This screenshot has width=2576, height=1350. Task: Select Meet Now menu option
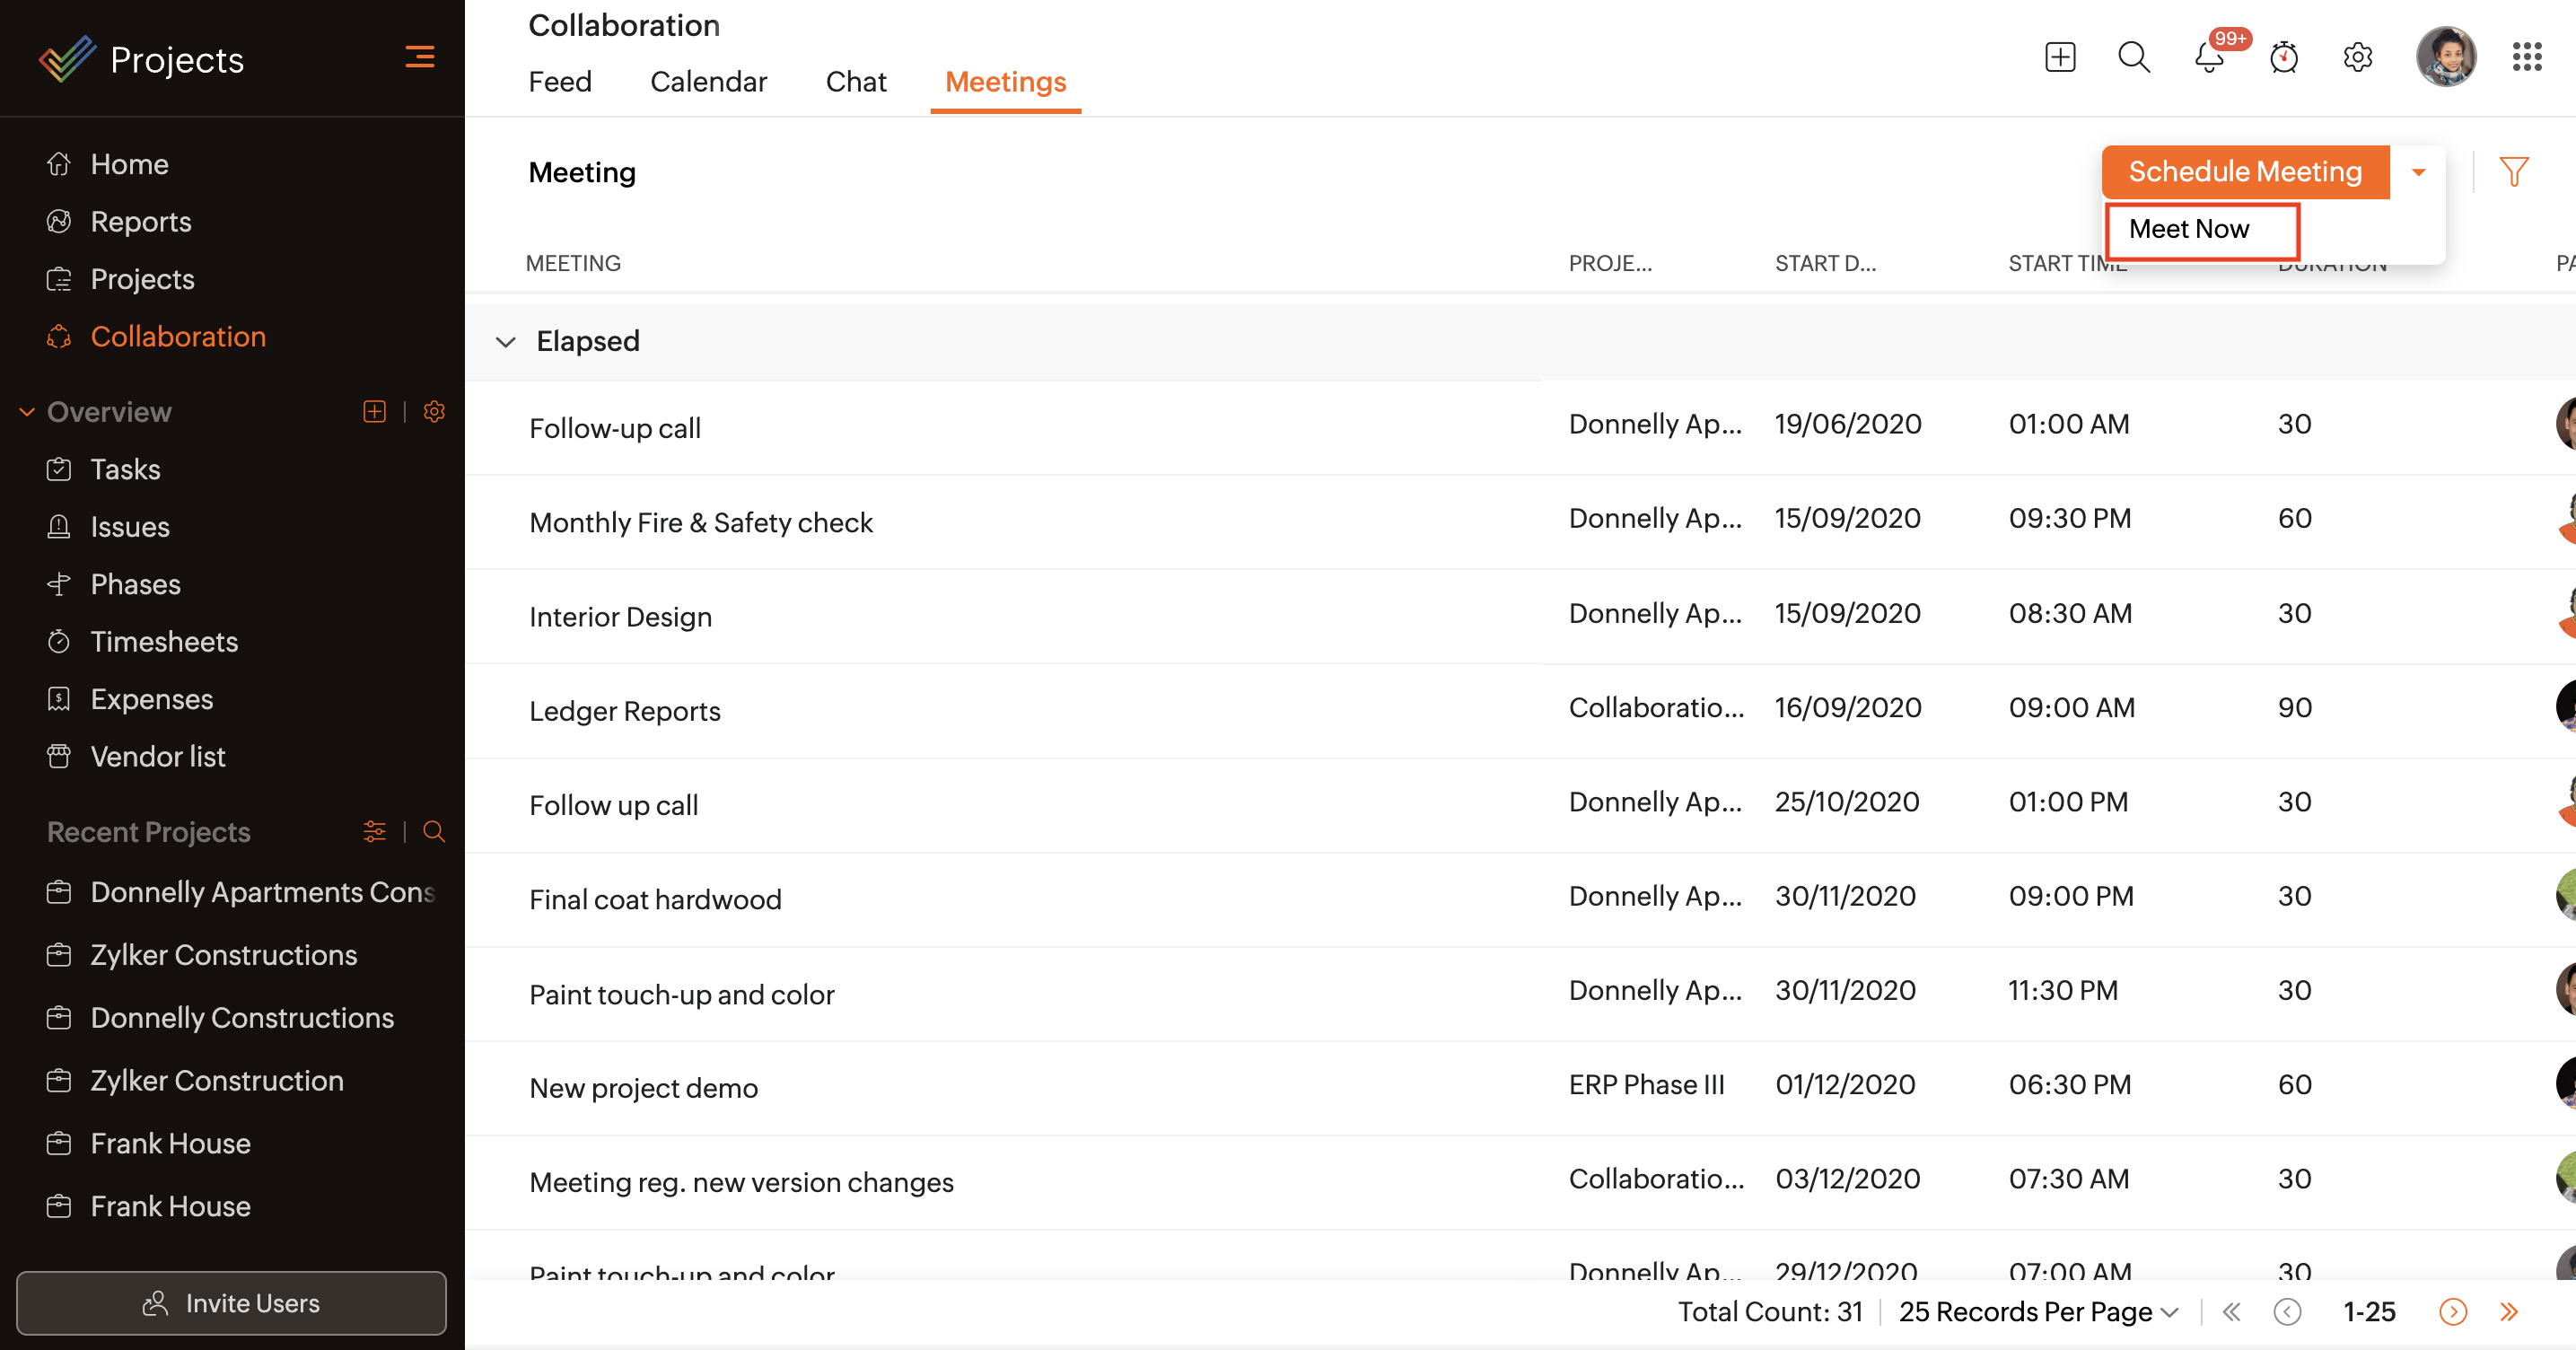coord(2189,229)
